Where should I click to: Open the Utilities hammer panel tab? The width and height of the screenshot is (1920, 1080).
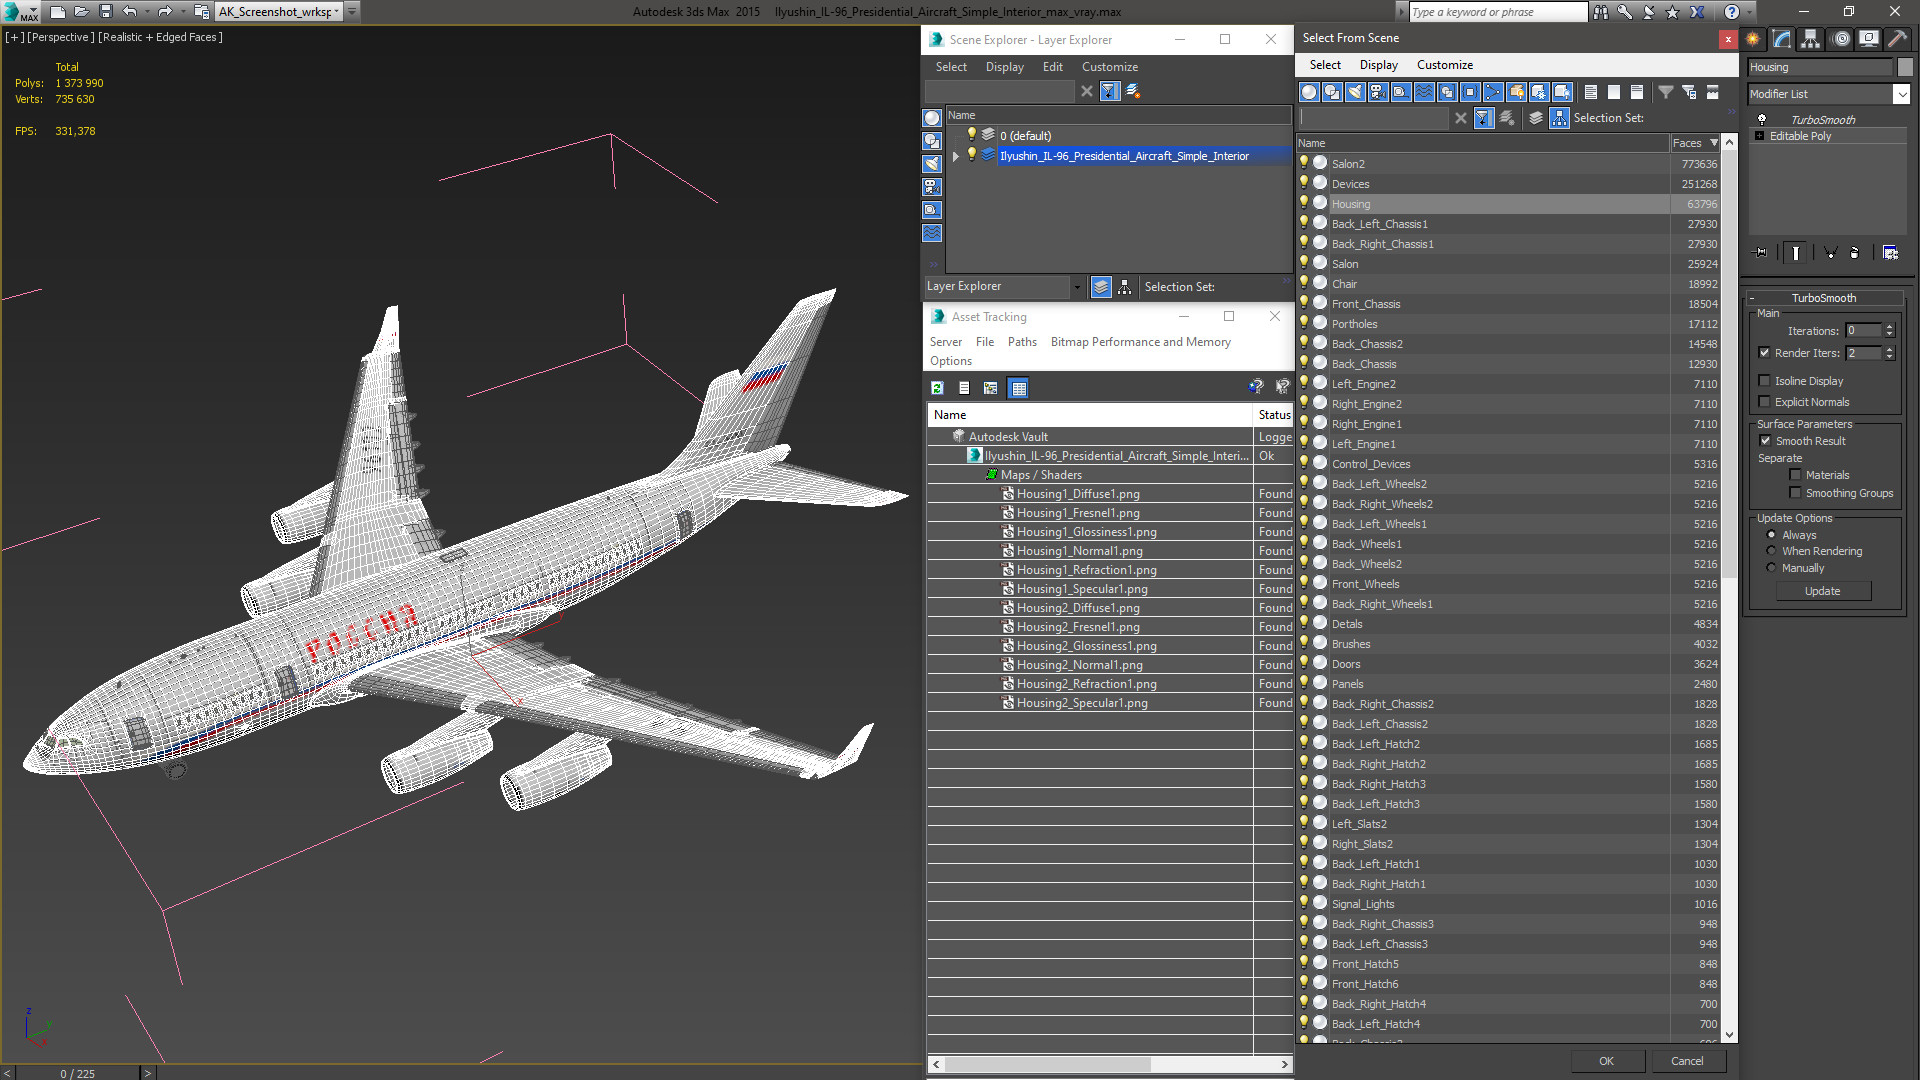point(1897,39)
